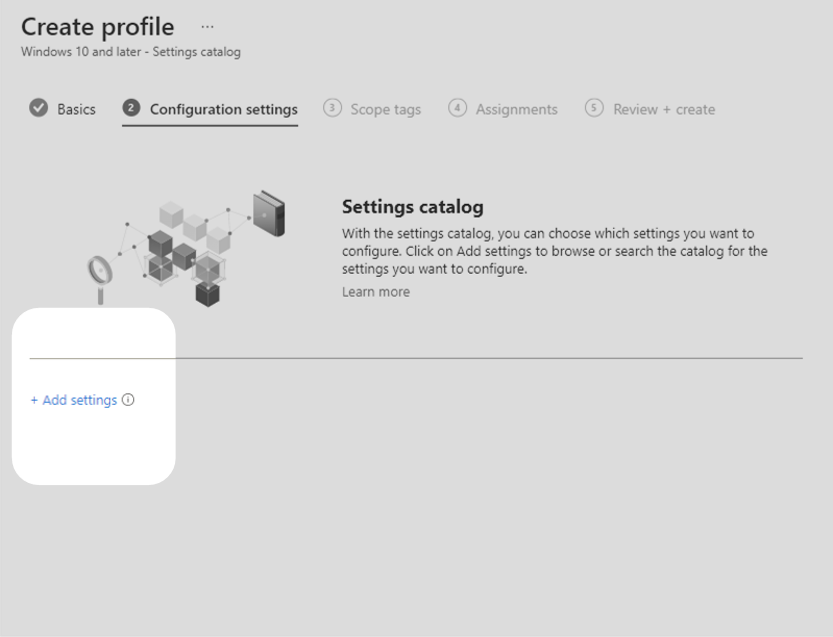Click the step 3 circle icon
The height and width of the screenshot is (637, 833).
pyautogui.click(x=332, y=108)
